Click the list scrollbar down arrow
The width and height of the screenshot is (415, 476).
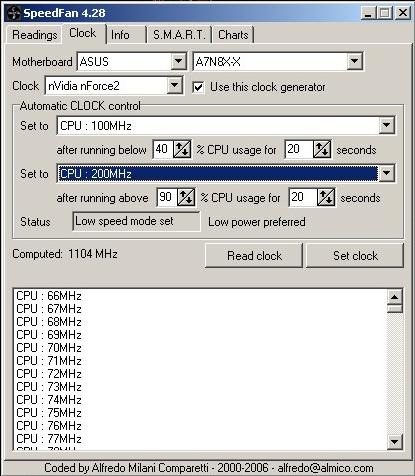pyautogui.click(x=394, y=442)
